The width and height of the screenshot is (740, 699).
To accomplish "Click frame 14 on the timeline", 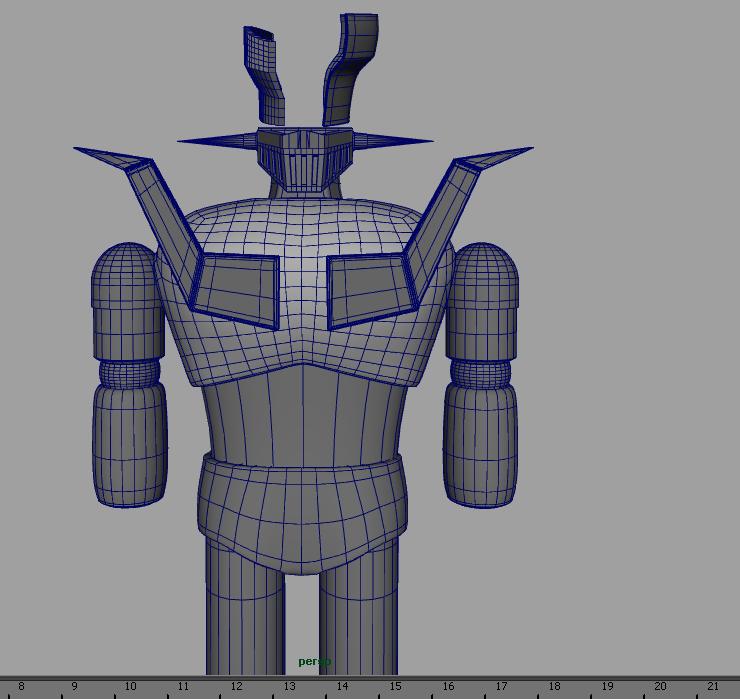I will click(x=342, y=686).
